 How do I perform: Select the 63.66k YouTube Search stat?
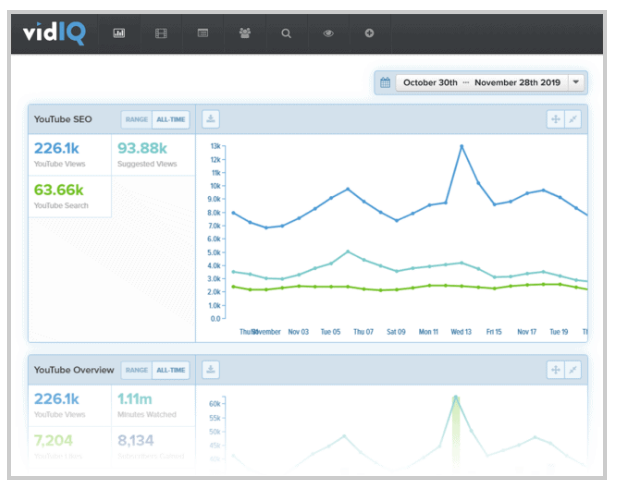(70, 196)
